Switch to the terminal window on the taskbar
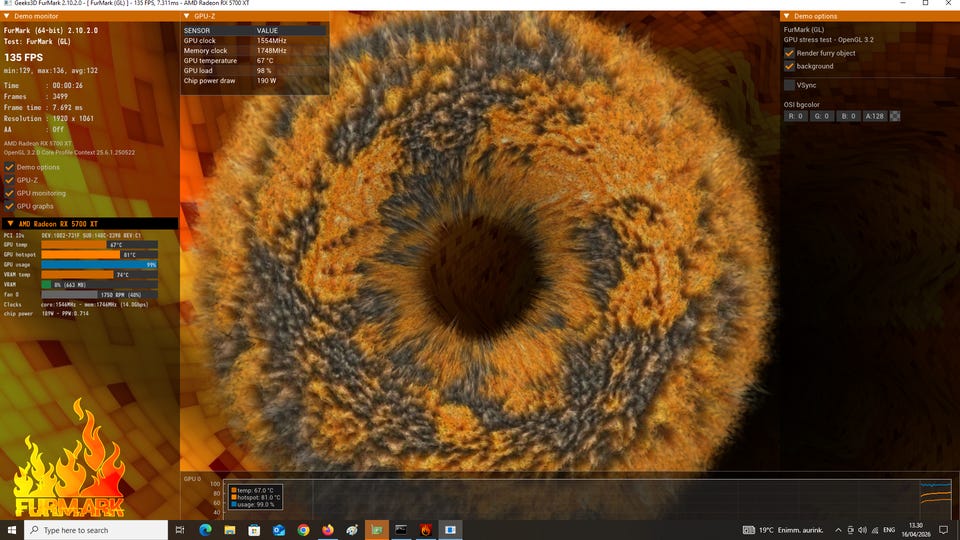The height and width of the screenshot is (540, 960). point(401,530)
